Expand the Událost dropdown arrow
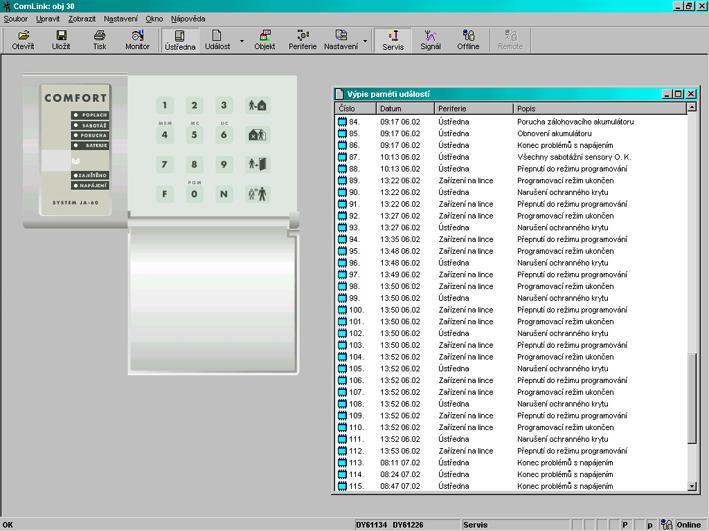Viewport: 709px width, 531px height. pos(241,41)
